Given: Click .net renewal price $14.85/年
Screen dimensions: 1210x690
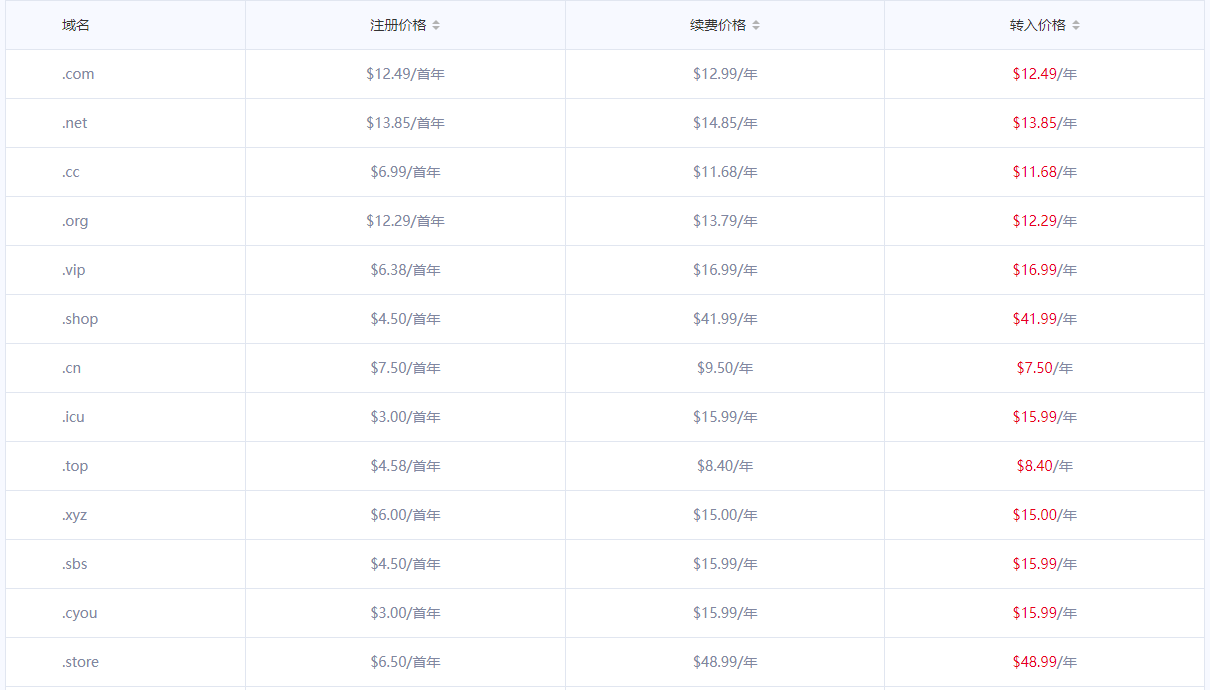Looking at the screenshot, I should tap(725, 123).
